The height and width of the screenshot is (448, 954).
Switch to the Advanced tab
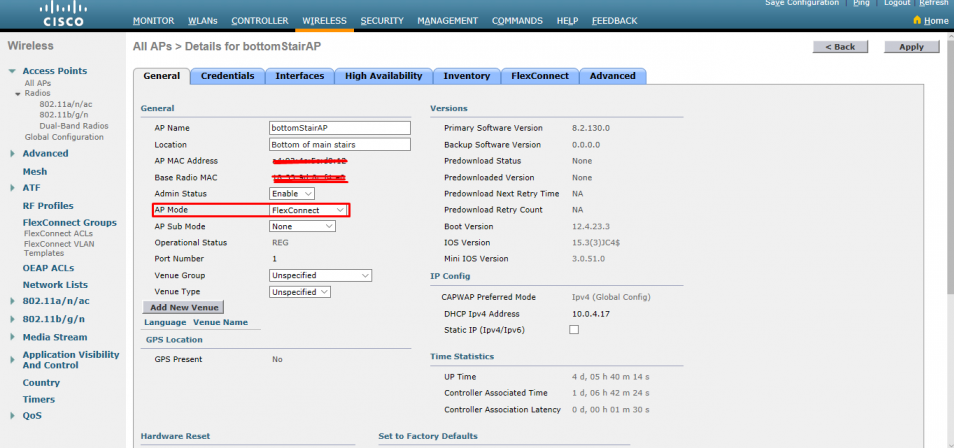point(613,76)
